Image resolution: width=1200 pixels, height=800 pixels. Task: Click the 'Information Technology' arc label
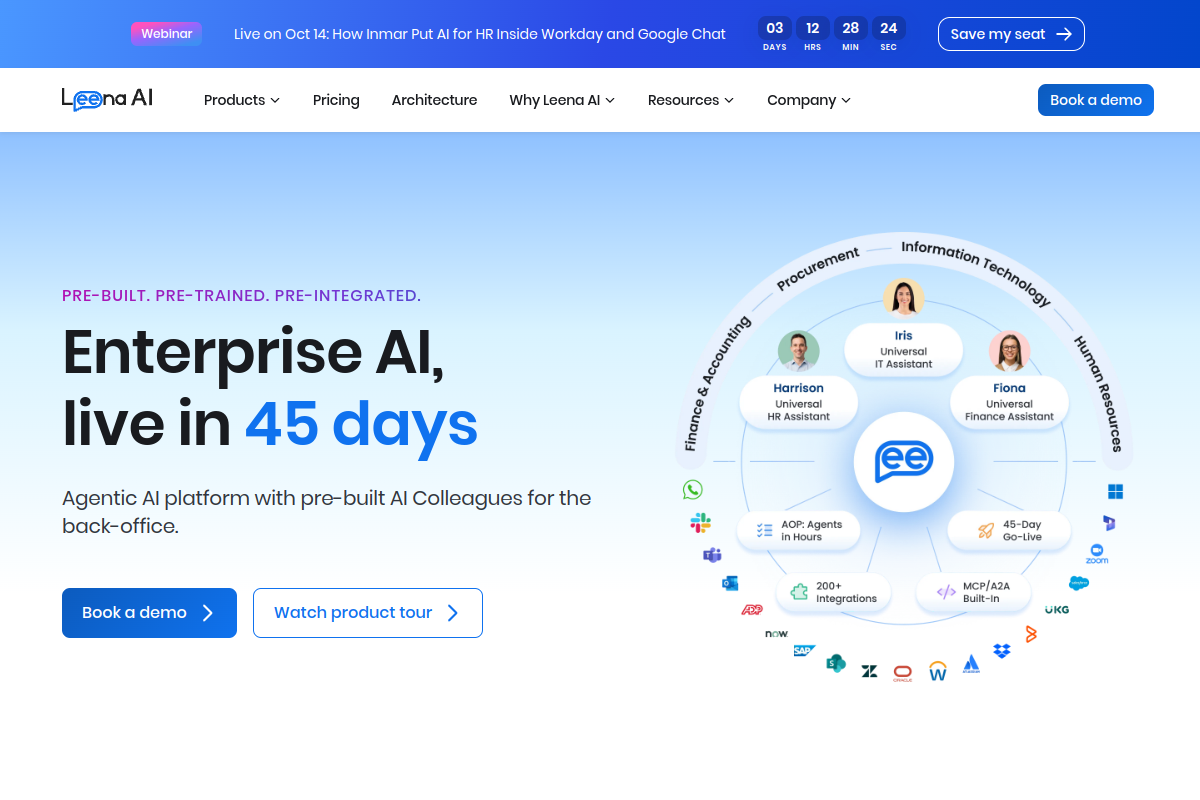pyautogui.click(x=977, y=272)
